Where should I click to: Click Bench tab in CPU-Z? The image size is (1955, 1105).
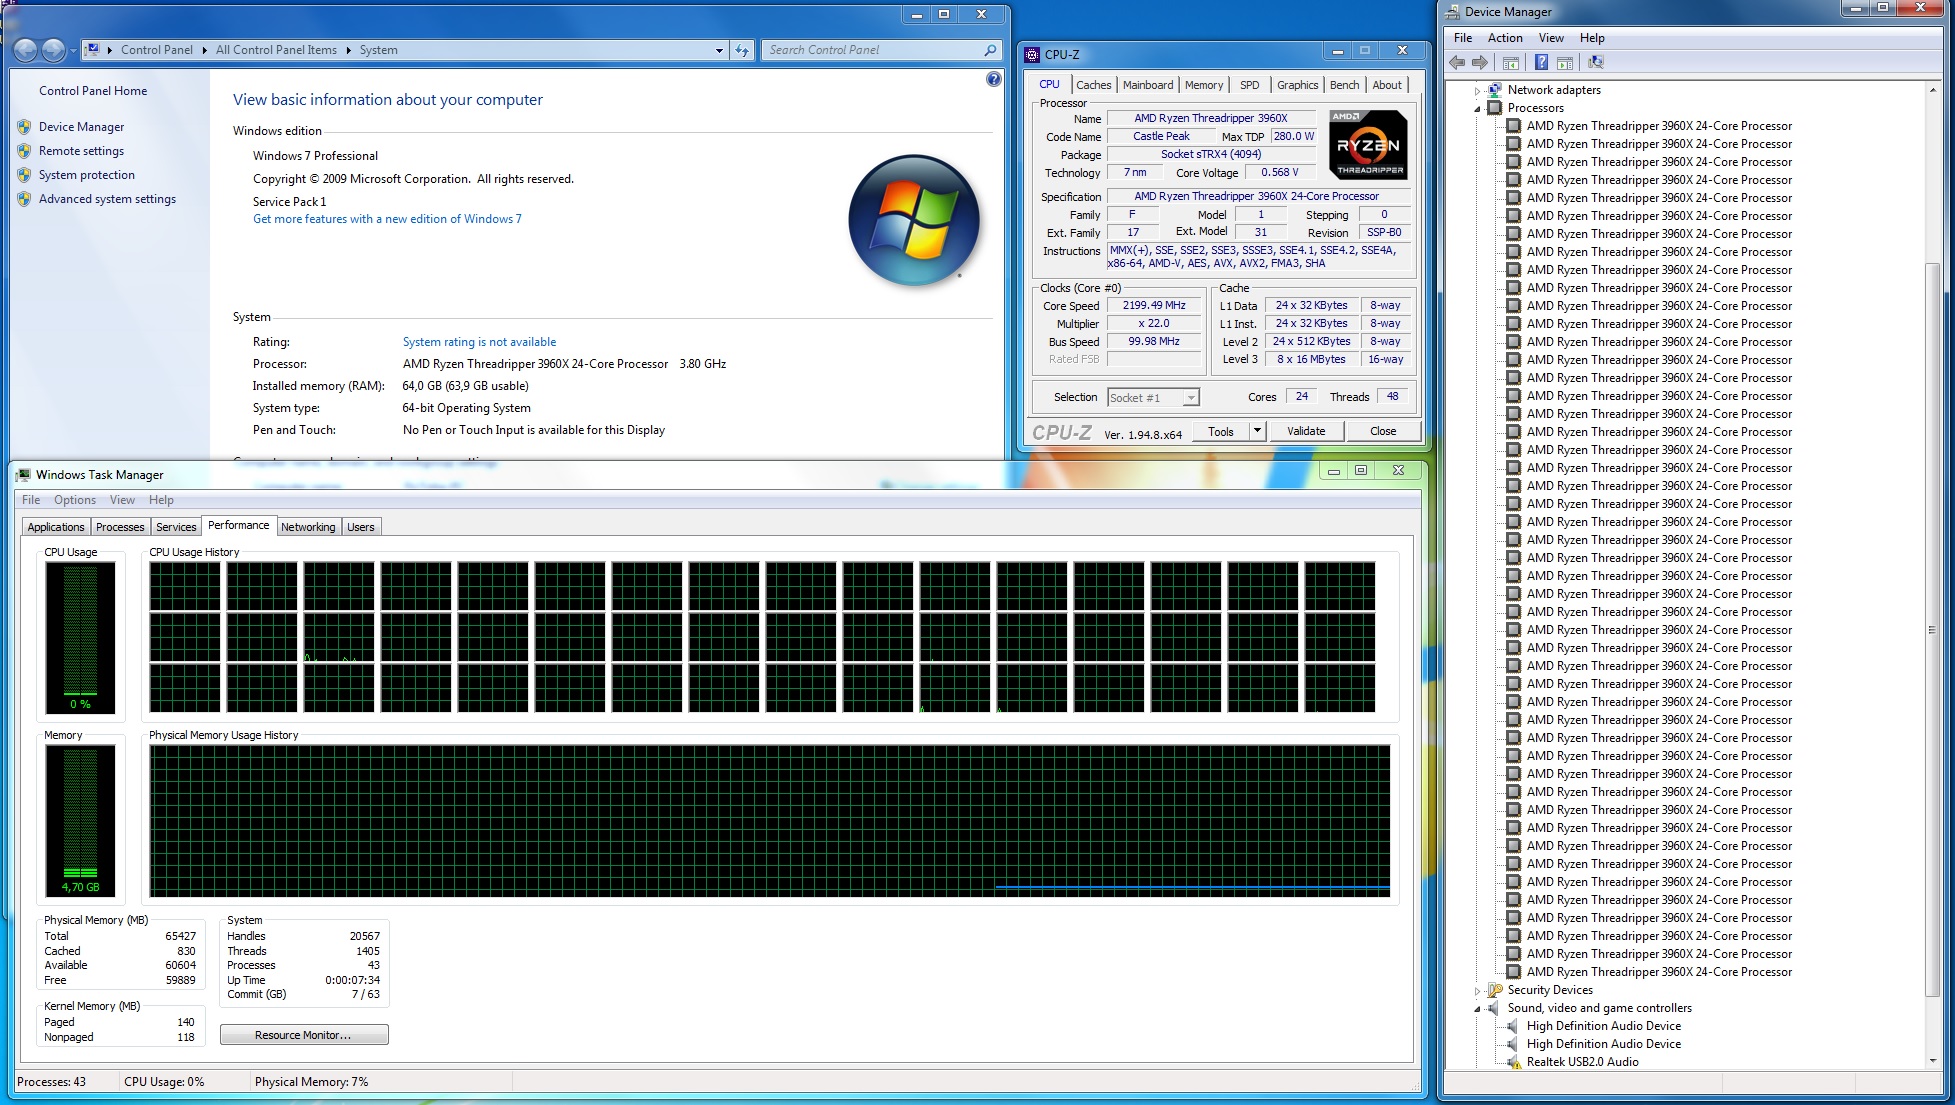(1344, 85)
